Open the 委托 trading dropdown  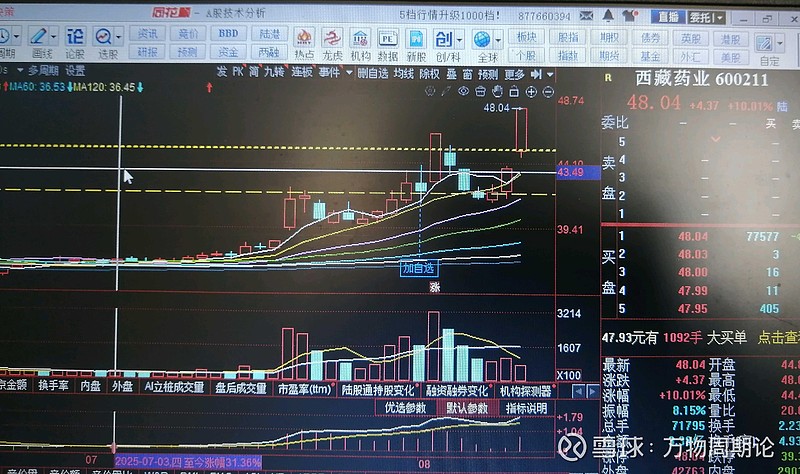tap(707, 17)
